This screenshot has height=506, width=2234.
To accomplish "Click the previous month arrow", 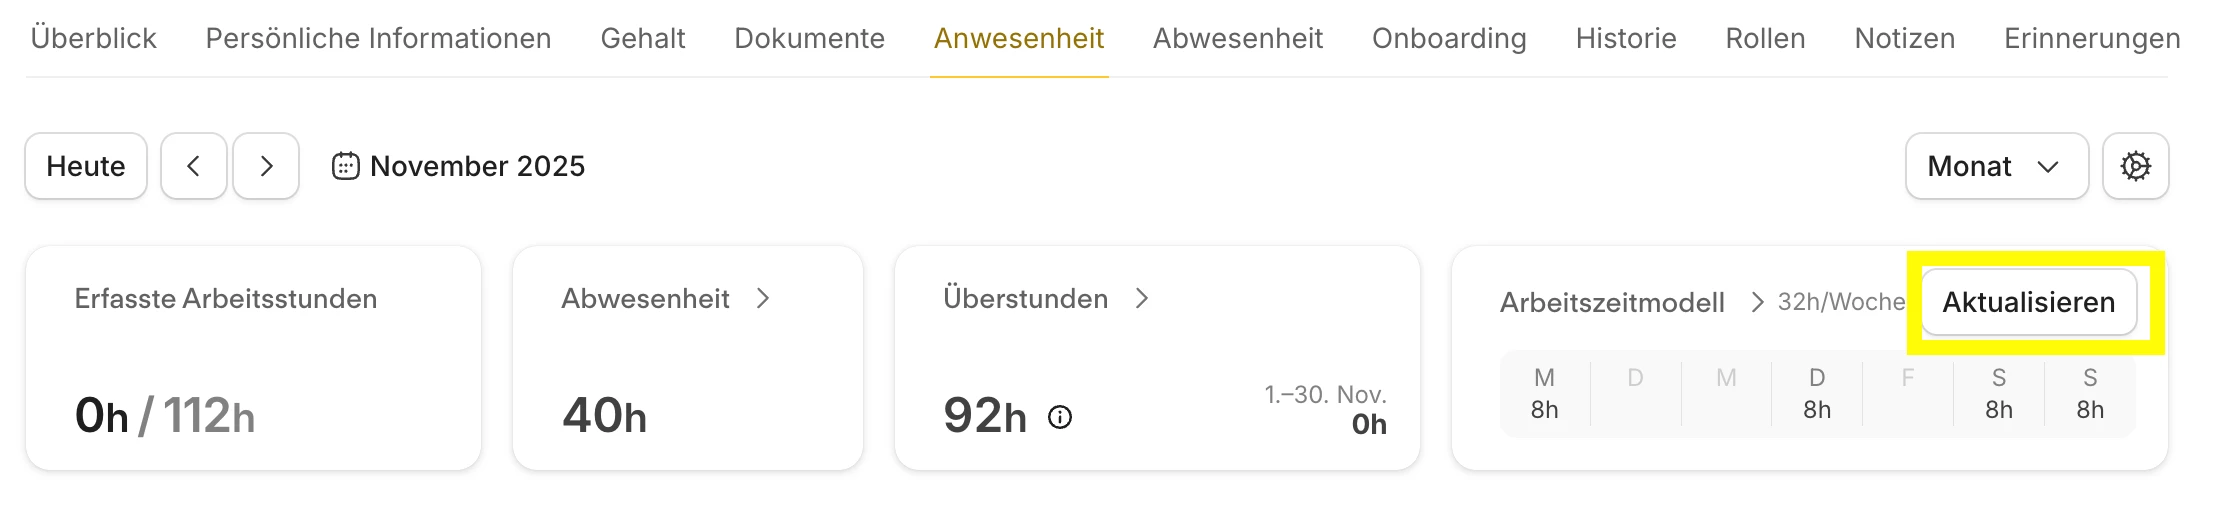I will [x=193, y=166].
